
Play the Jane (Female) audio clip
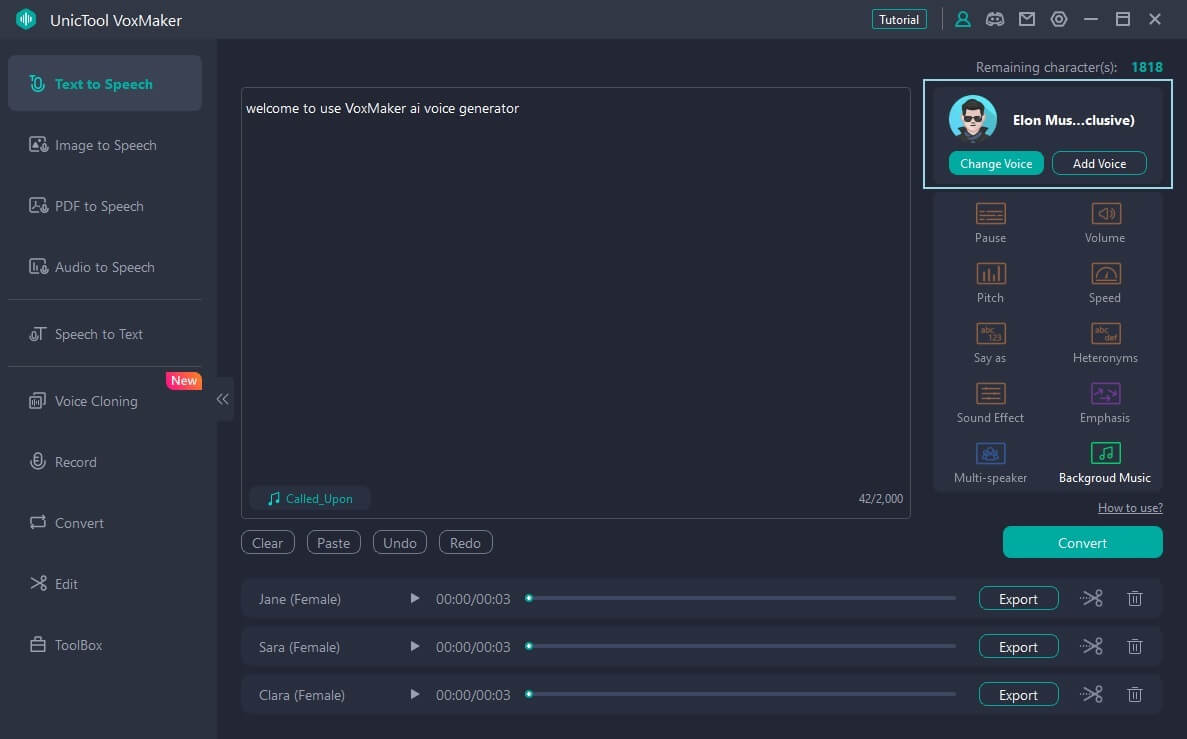[415, 599]
